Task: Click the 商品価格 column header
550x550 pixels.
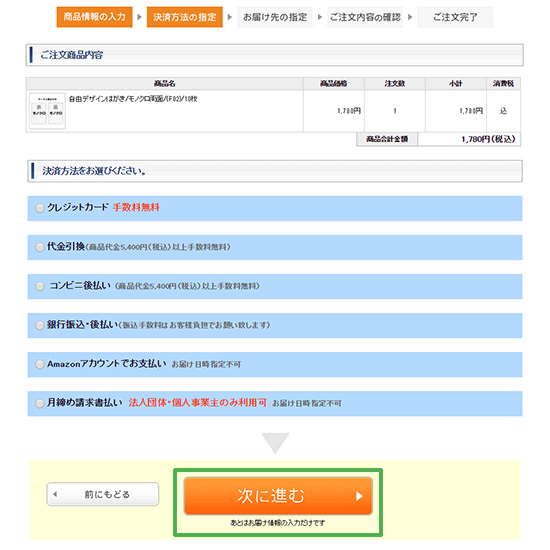Action: [x=334, y=83]
